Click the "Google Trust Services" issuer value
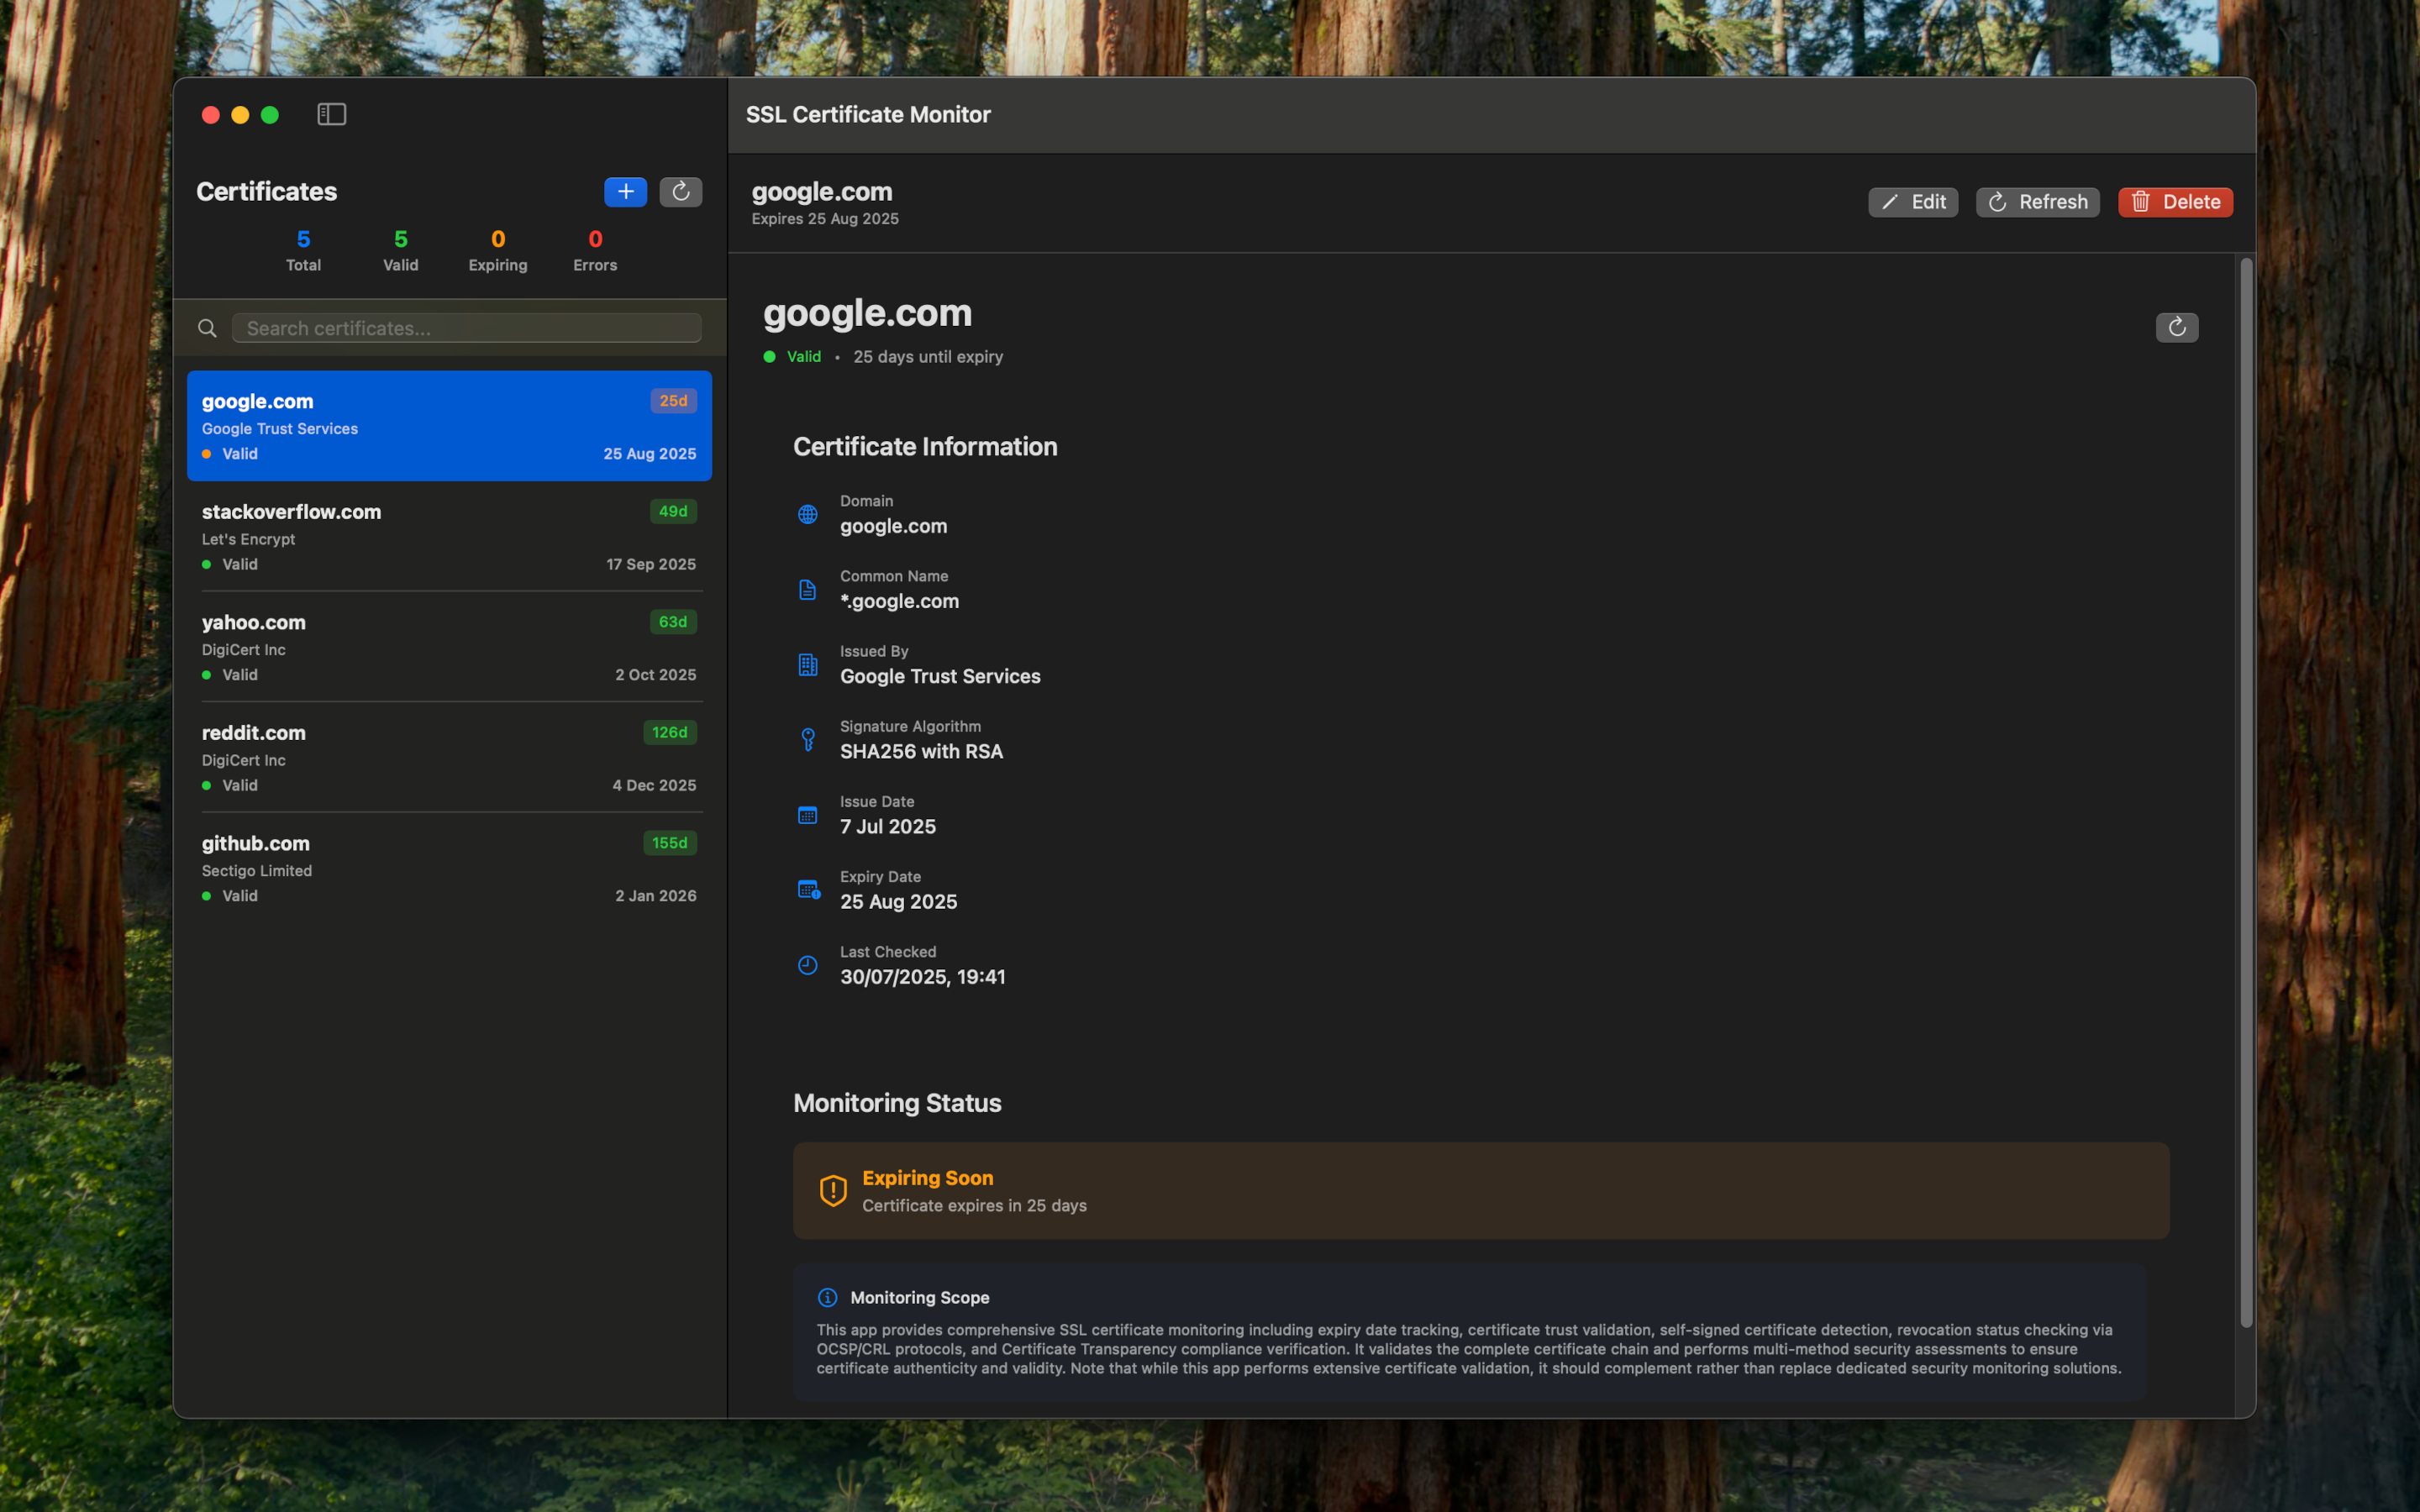This screenshot has height=1512, width=2420. click(940, 676)
